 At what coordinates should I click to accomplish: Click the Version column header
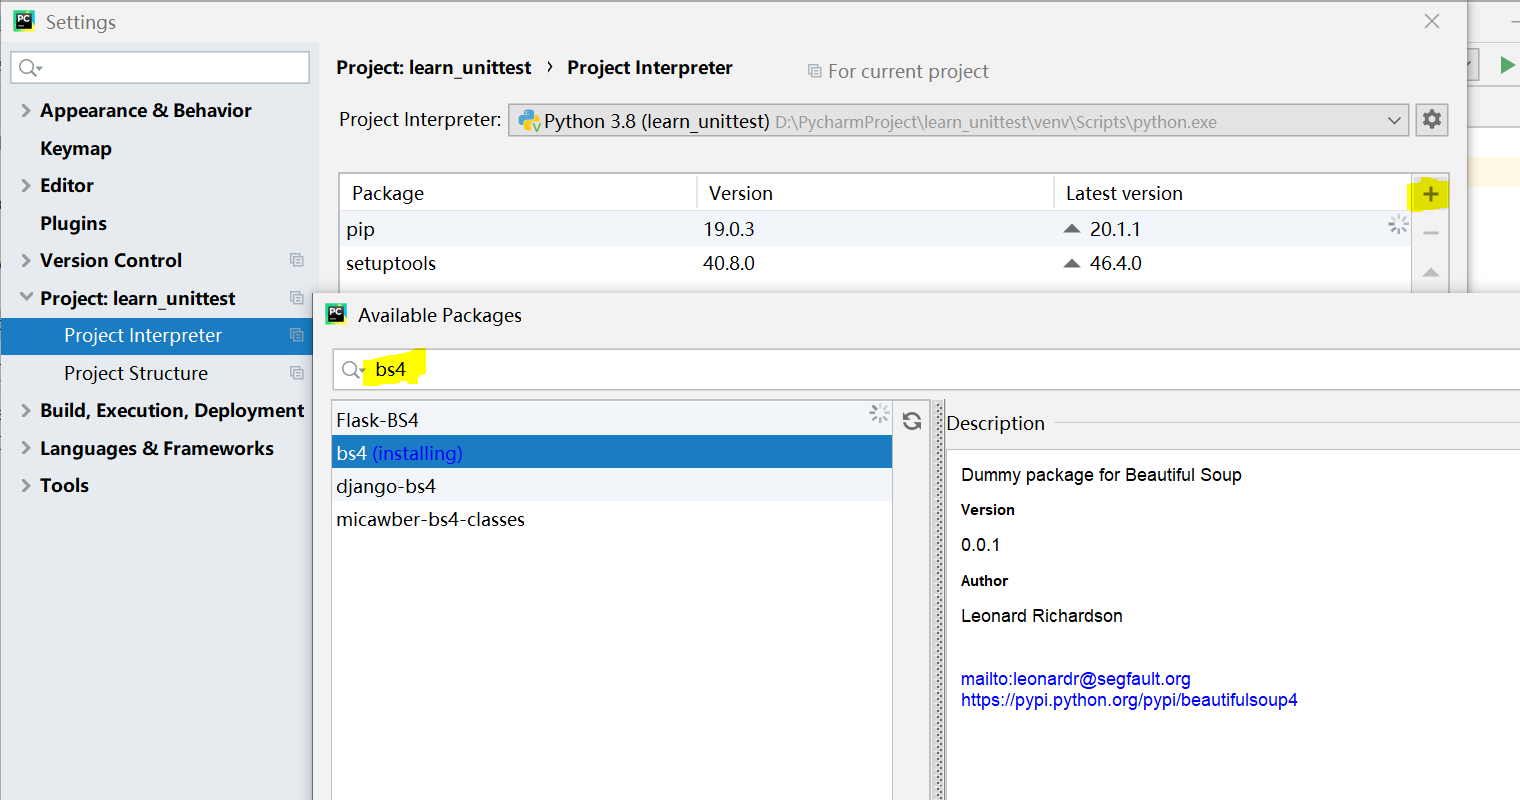pos(875,193)
